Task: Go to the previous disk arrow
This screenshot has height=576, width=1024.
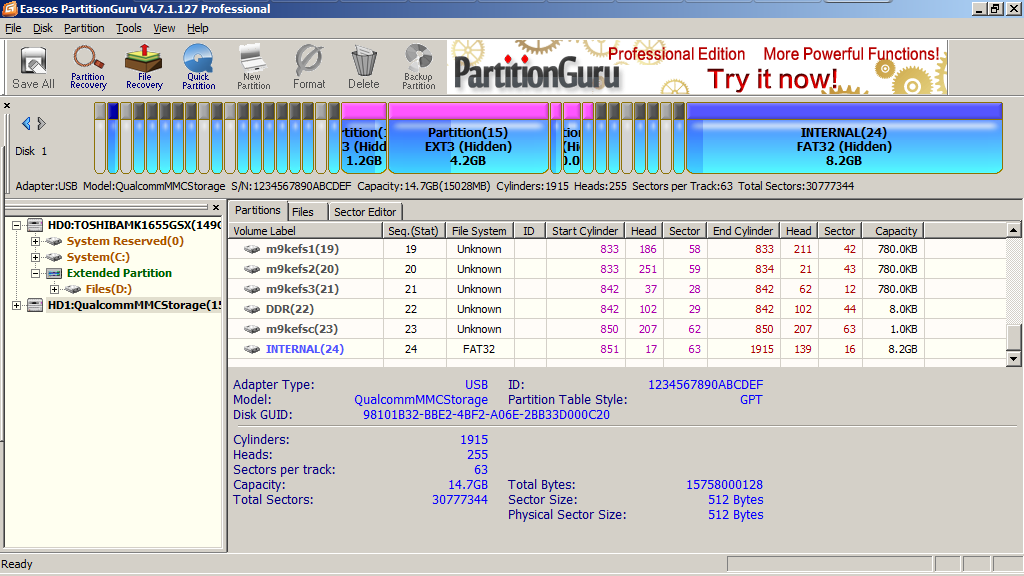Action: 26,123
